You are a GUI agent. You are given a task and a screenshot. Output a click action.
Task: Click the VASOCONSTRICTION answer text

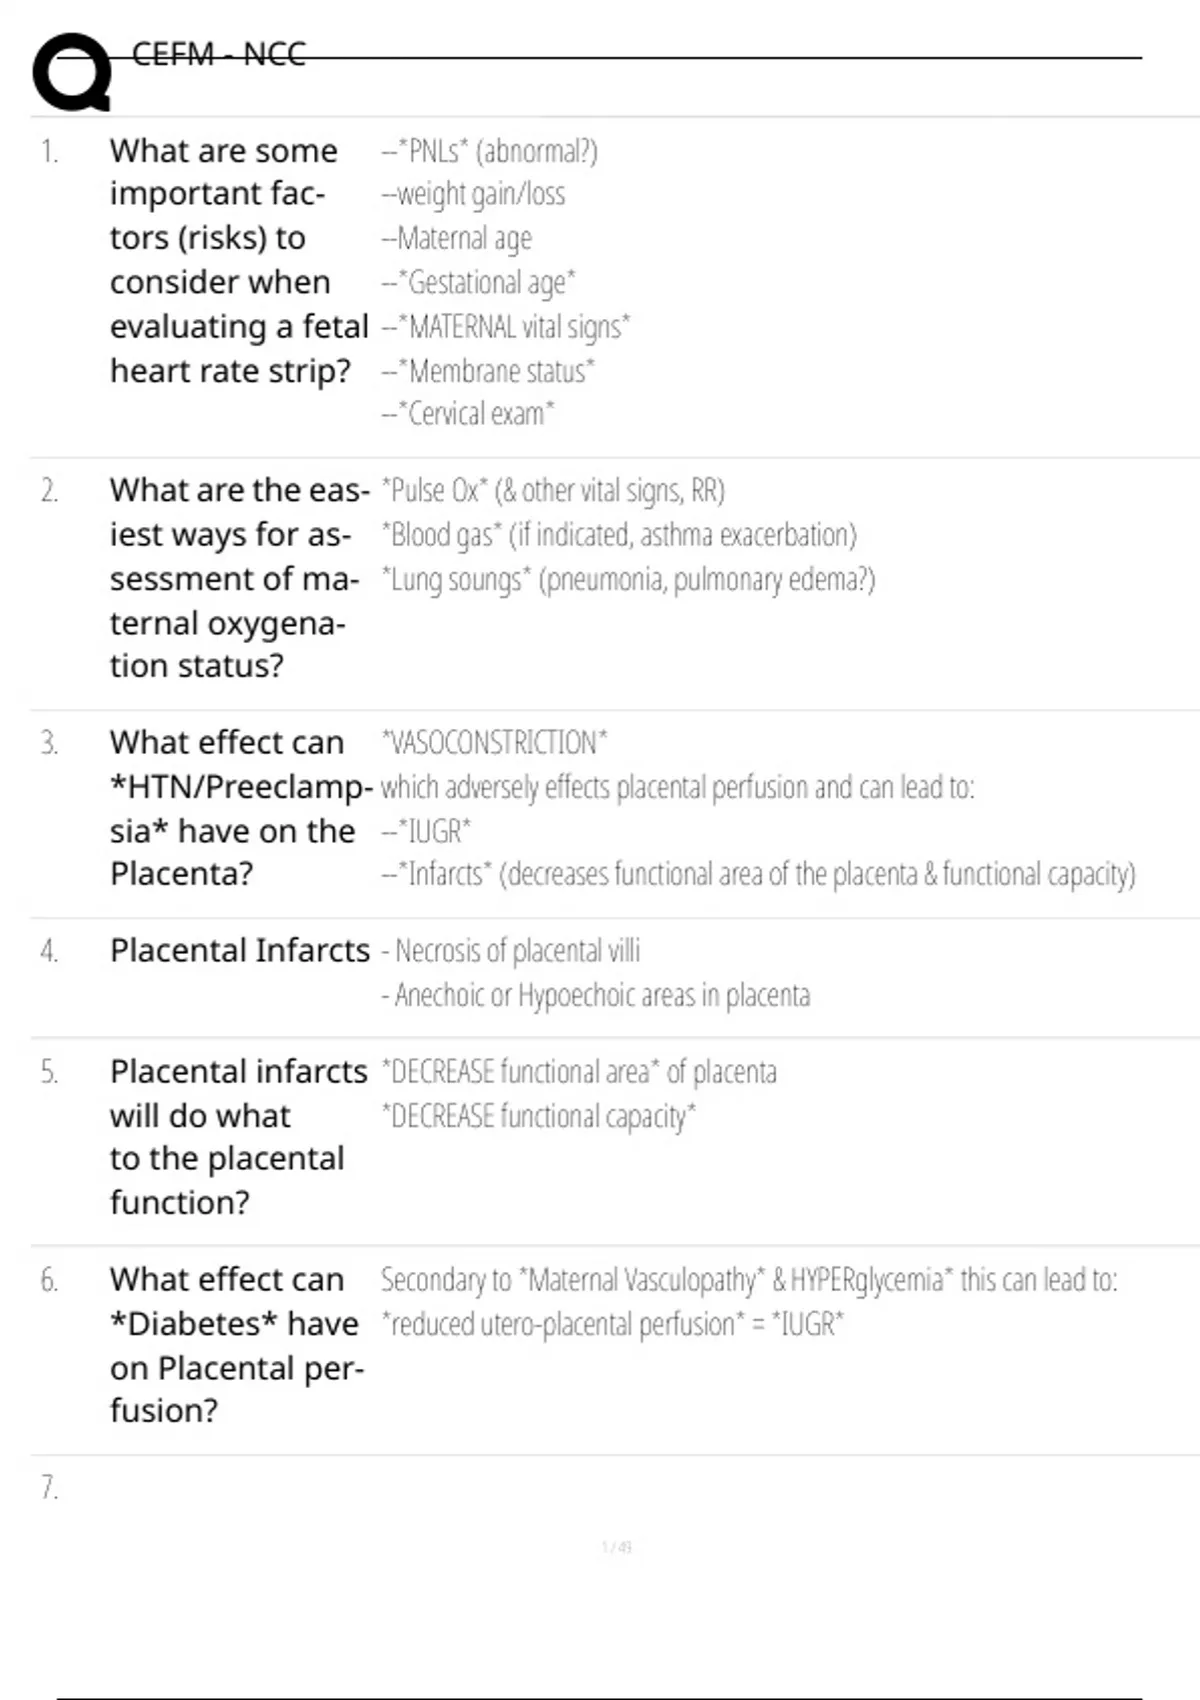[x=494, y=743]
